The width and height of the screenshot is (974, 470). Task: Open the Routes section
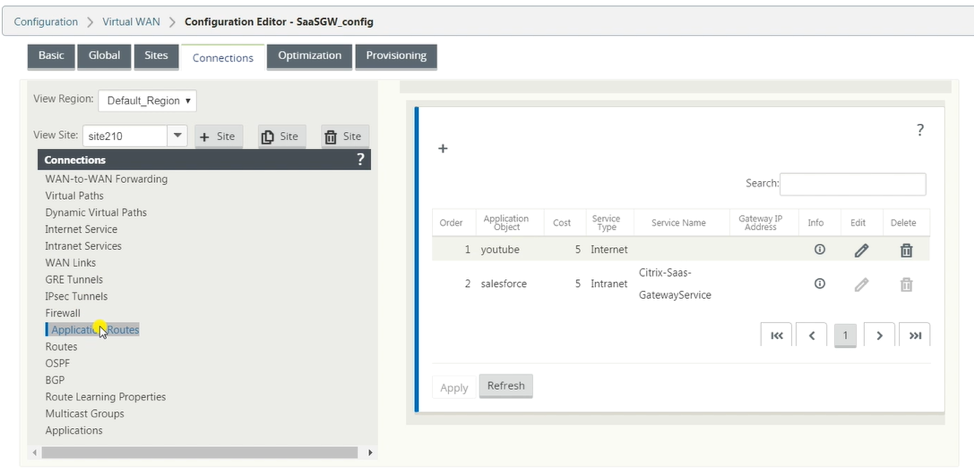coord(61,346)
